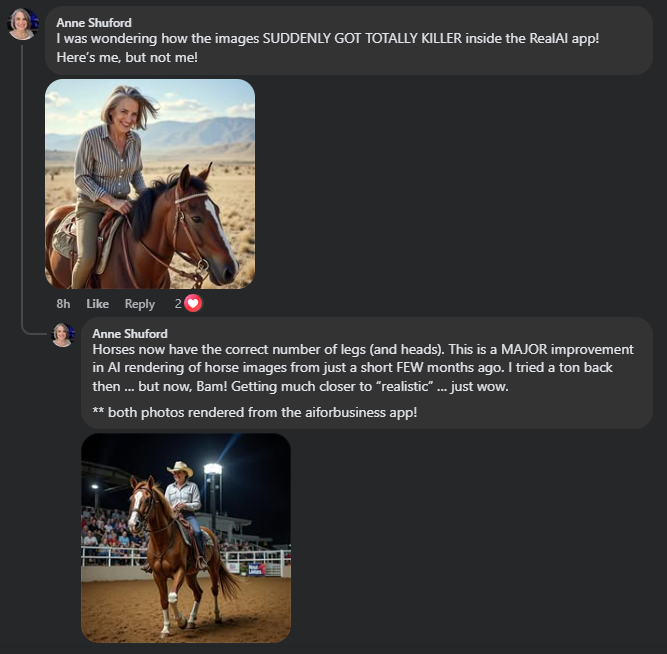
Task: Open the reaction count "2" list
Action: click(x=178, y=304)
